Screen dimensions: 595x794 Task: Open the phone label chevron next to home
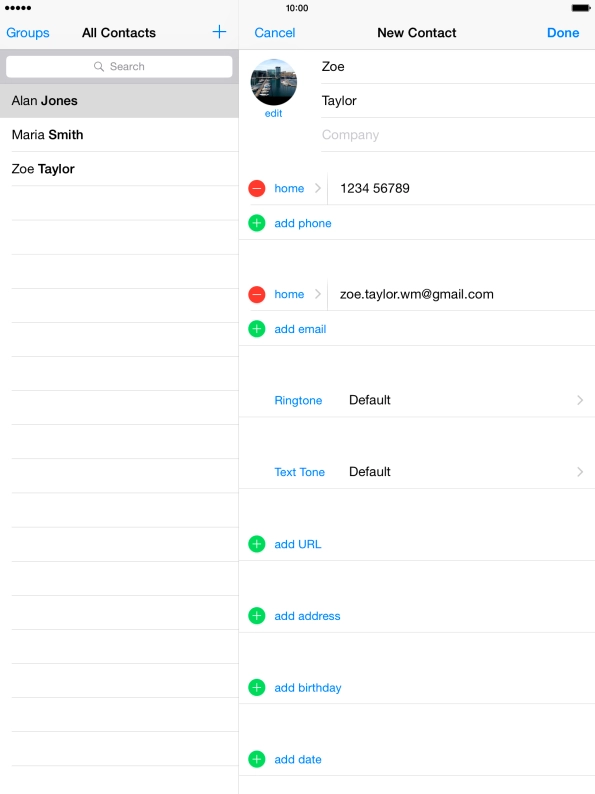318,188
